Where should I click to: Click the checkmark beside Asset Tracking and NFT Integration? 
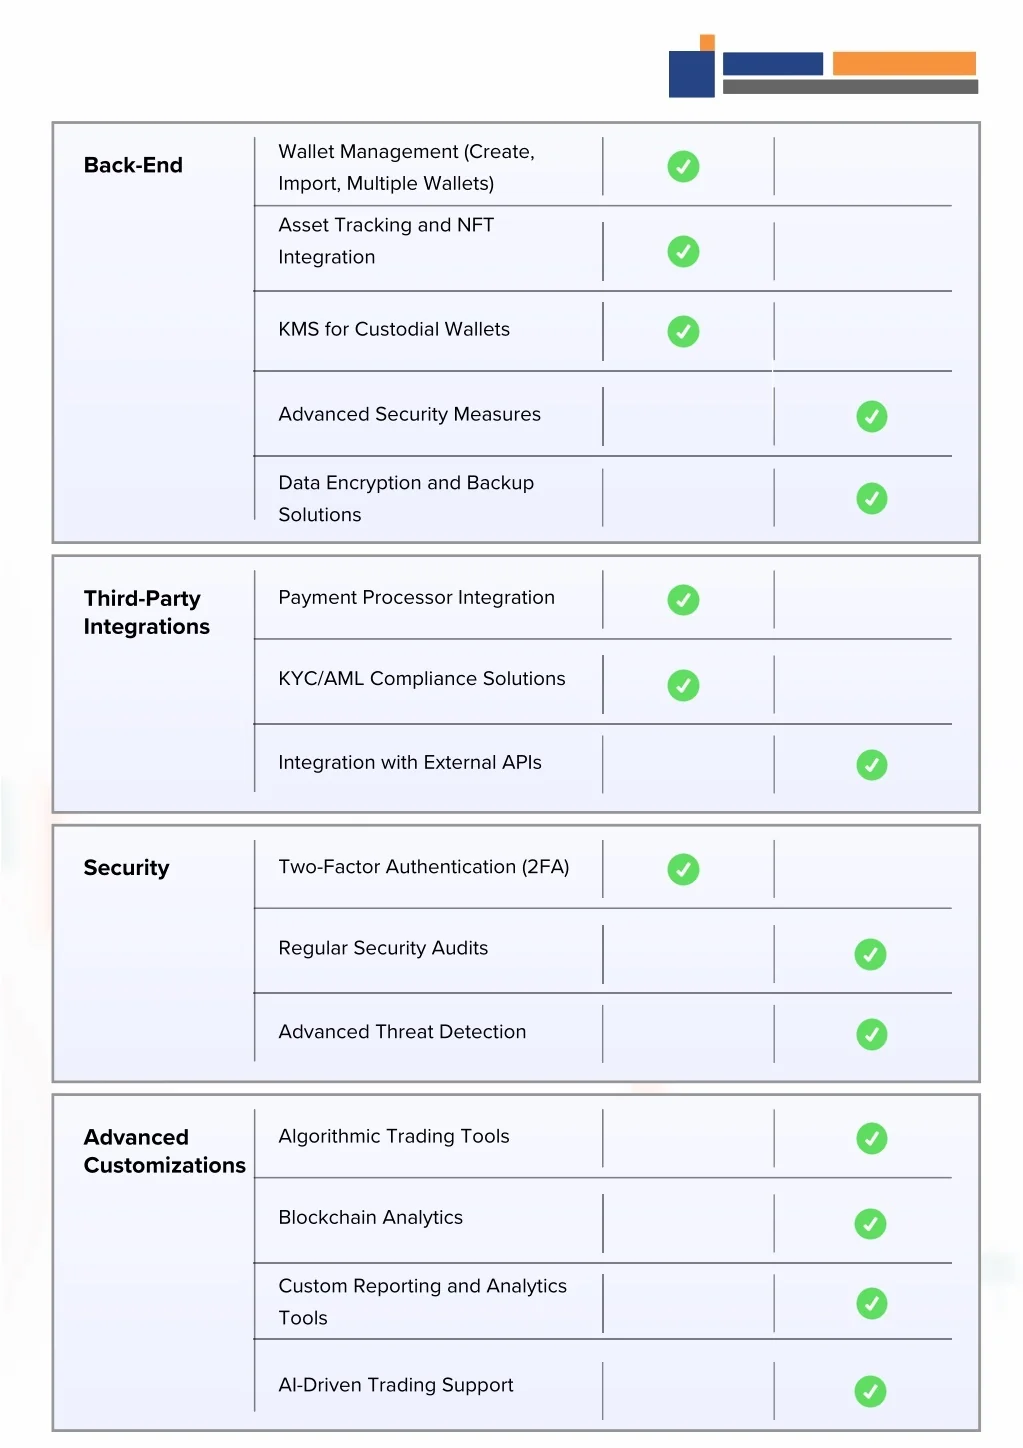click(683, 251)
